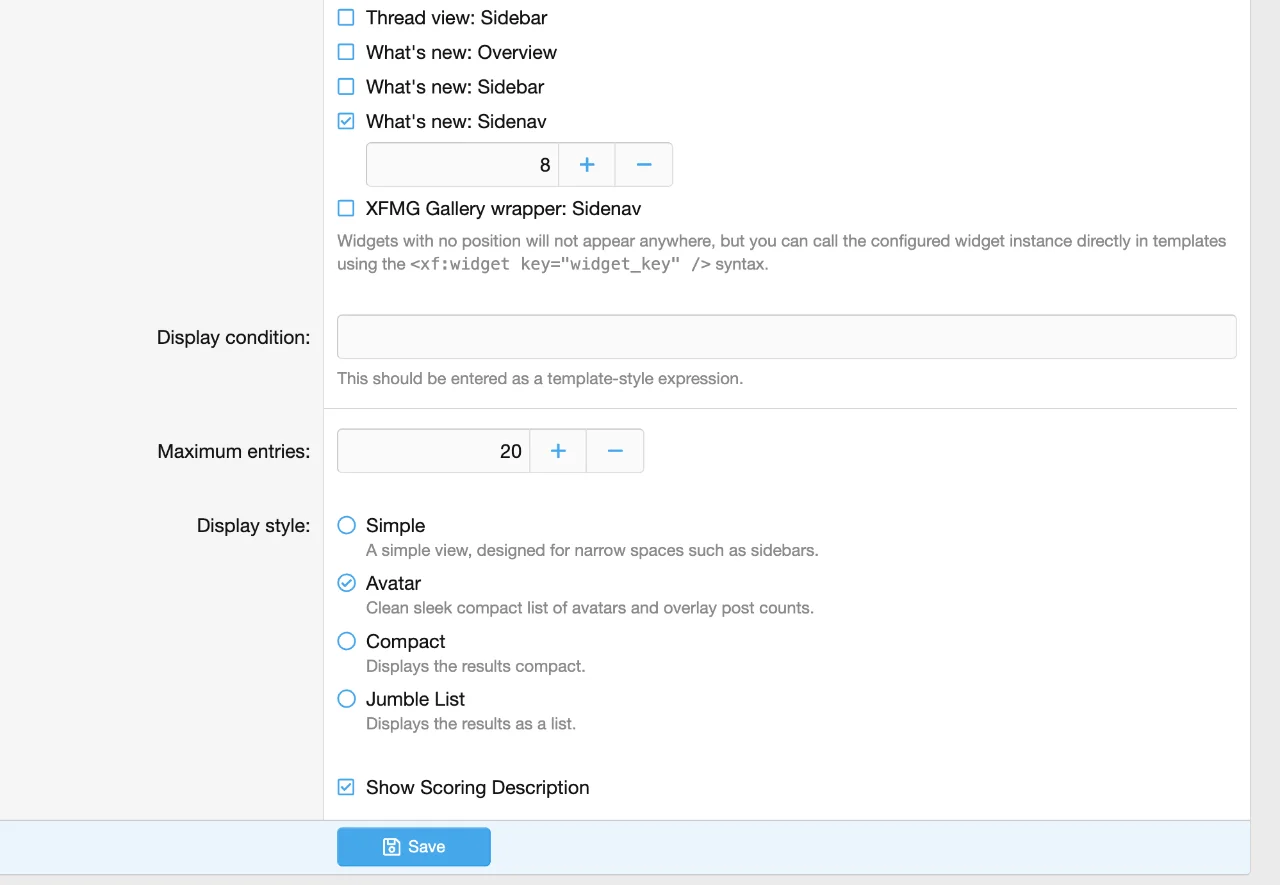This screenshot has width=1280, height=885.
Task: Select the Simple display style
Action: (x=346, y=525)
